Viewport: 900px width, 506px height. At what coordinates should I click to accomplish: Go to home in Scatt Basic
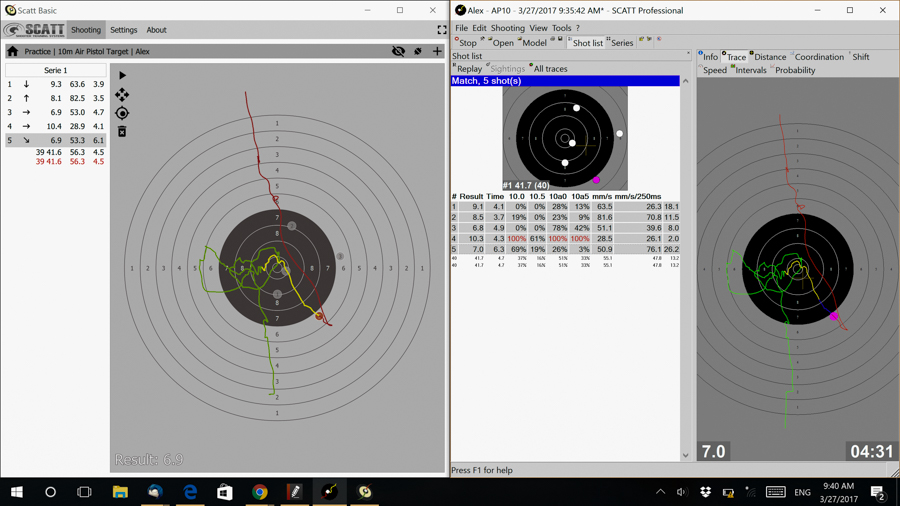13,51
